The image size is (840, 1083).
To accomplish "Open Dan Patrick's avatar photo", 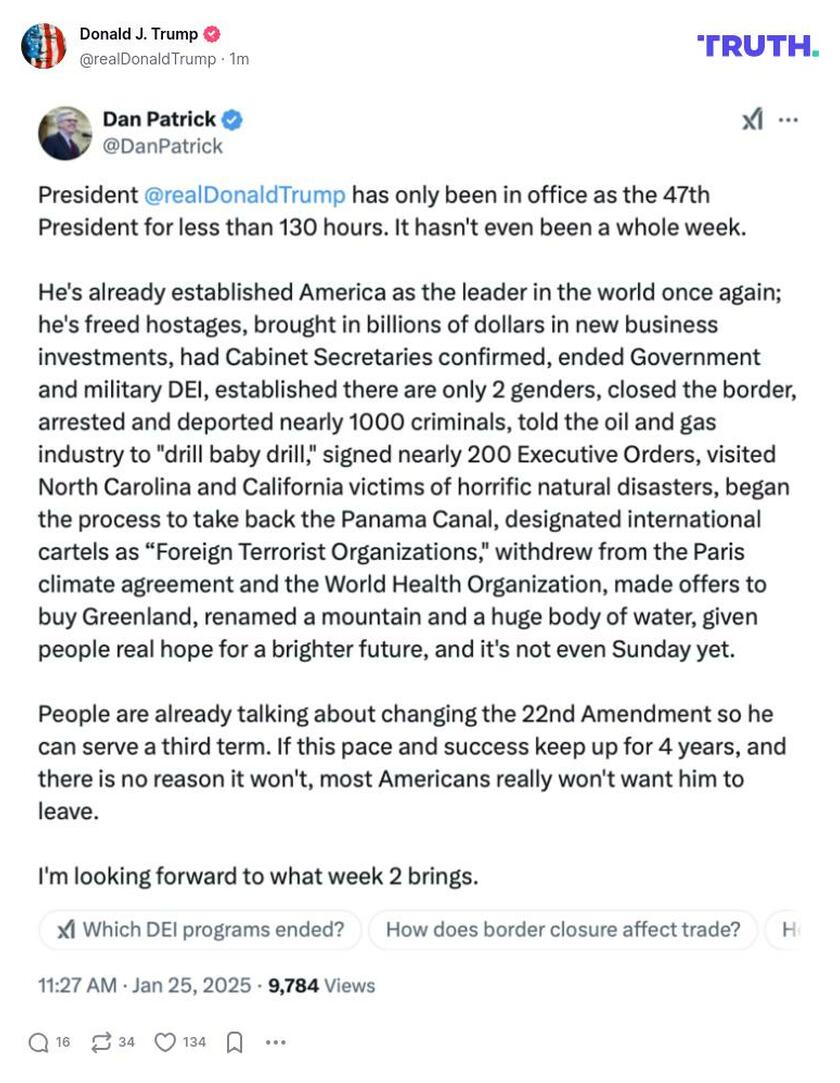I will click(65, 132).
